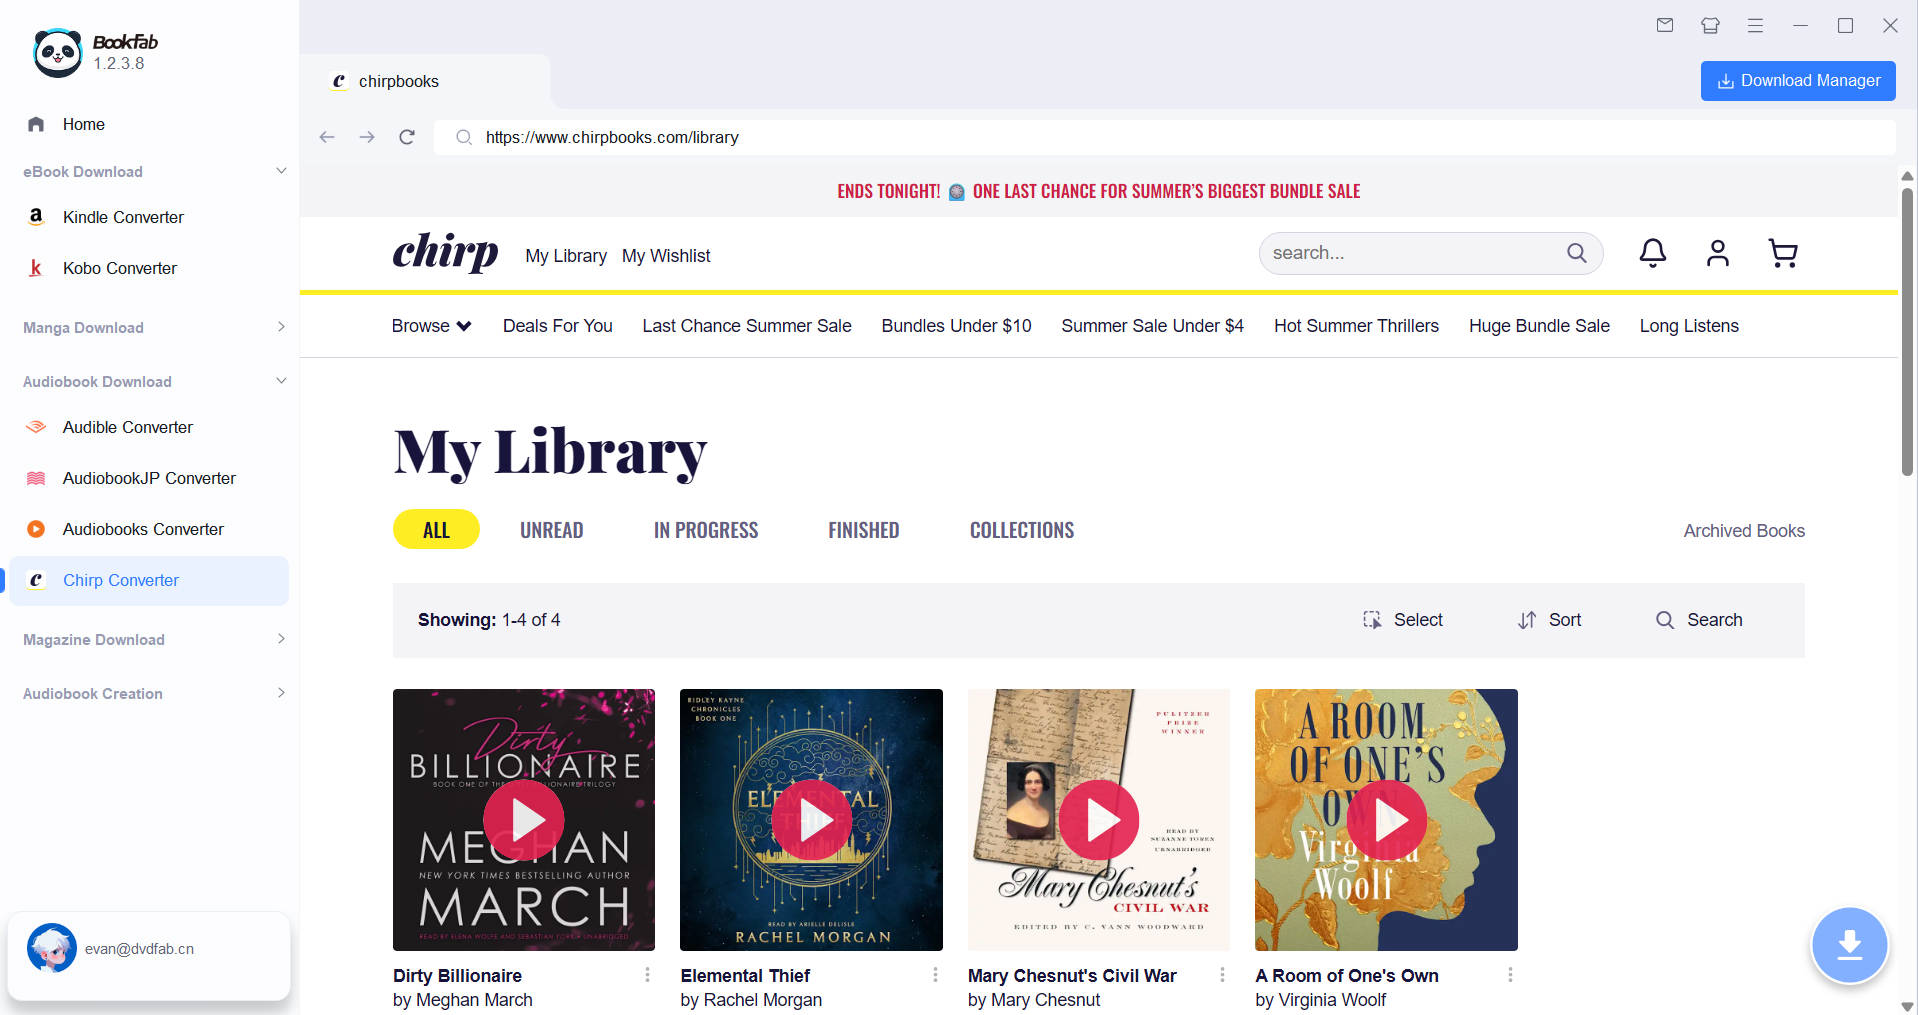1918x1015 pixels.
Task: Switch to the IN PROGRESS tab
Action: [706, 530]
